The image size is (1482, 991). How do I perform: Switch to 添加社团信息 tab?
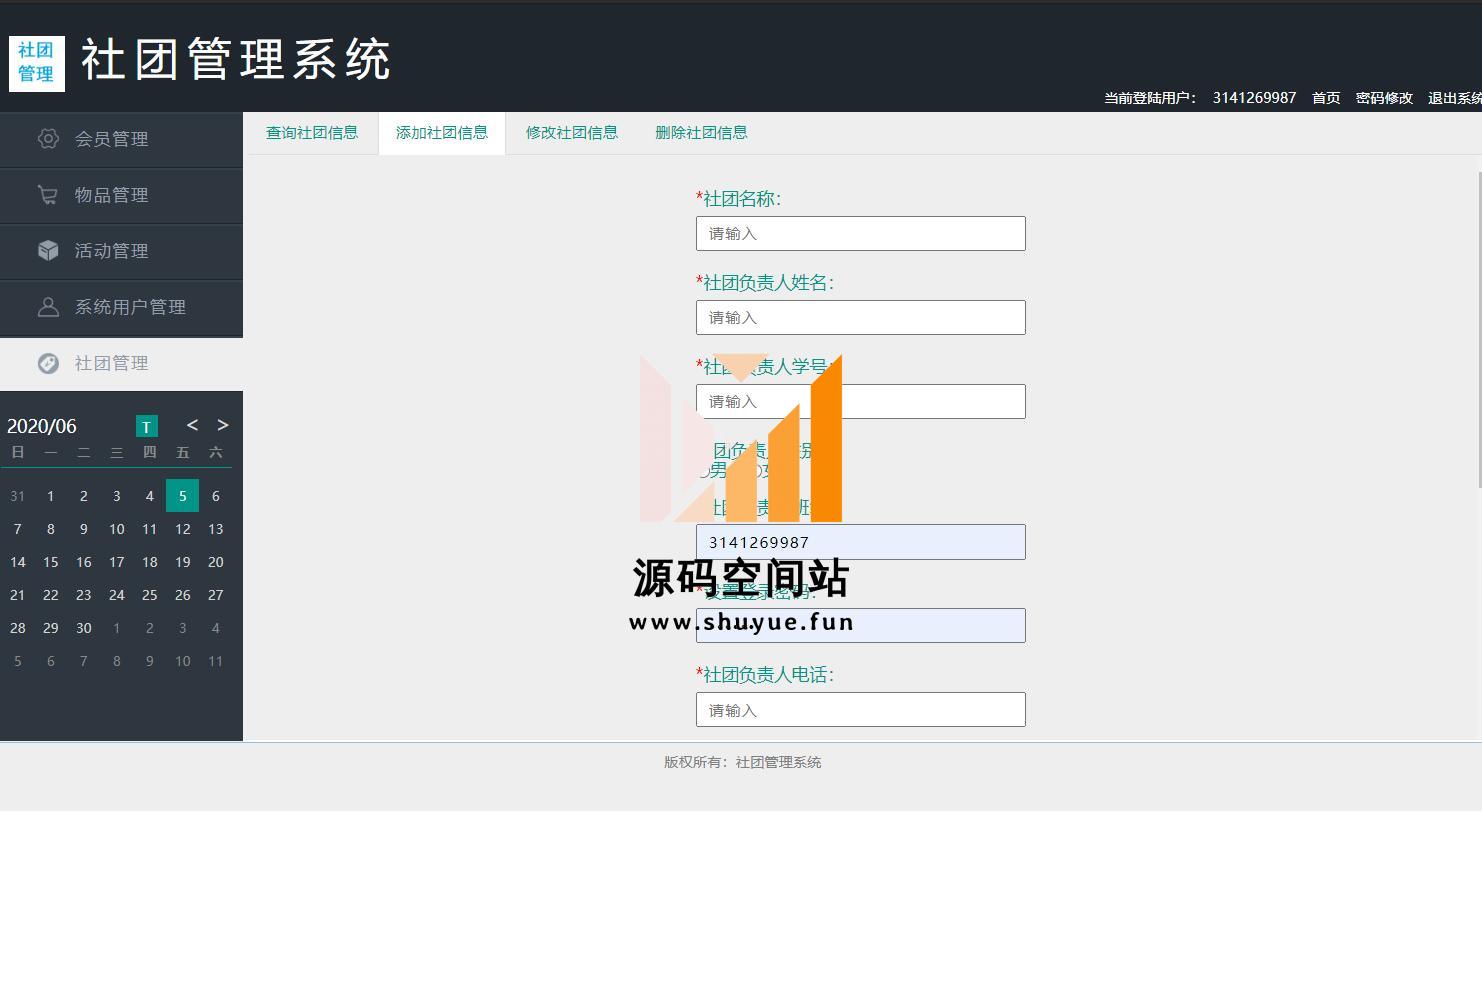pos(442,133)
